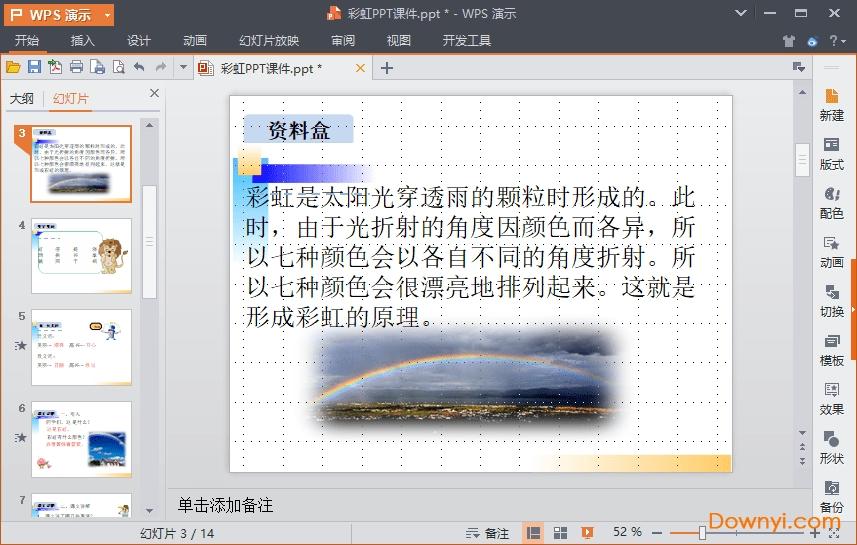The image size is (857, 545).
Task: Go to next slide double-arrow button
Action: point(802,461)
